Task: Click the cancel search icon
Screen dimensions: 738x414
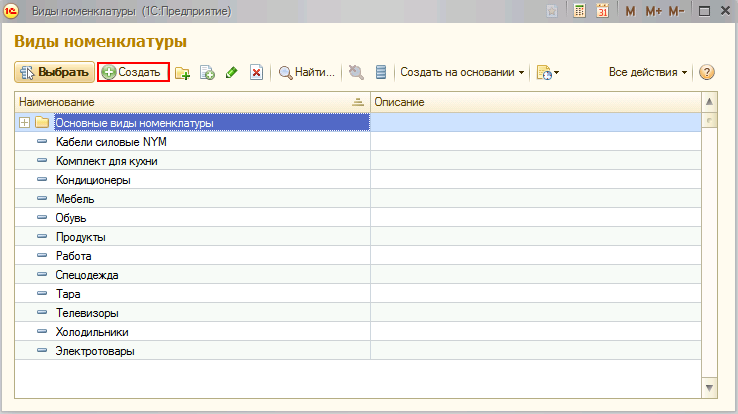Action: click(356, 73)
